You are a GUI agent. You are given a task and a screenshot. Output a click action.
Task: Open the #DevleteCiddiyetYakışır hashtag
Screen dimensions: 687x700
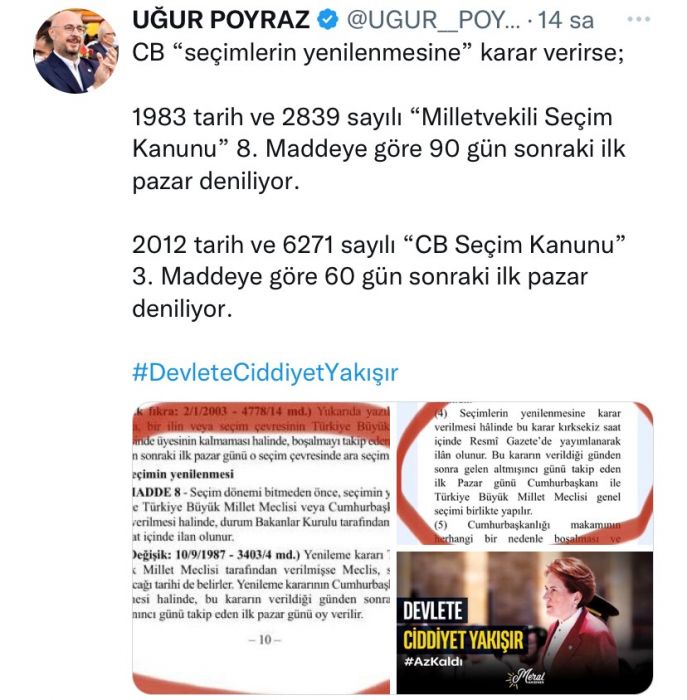265,372
